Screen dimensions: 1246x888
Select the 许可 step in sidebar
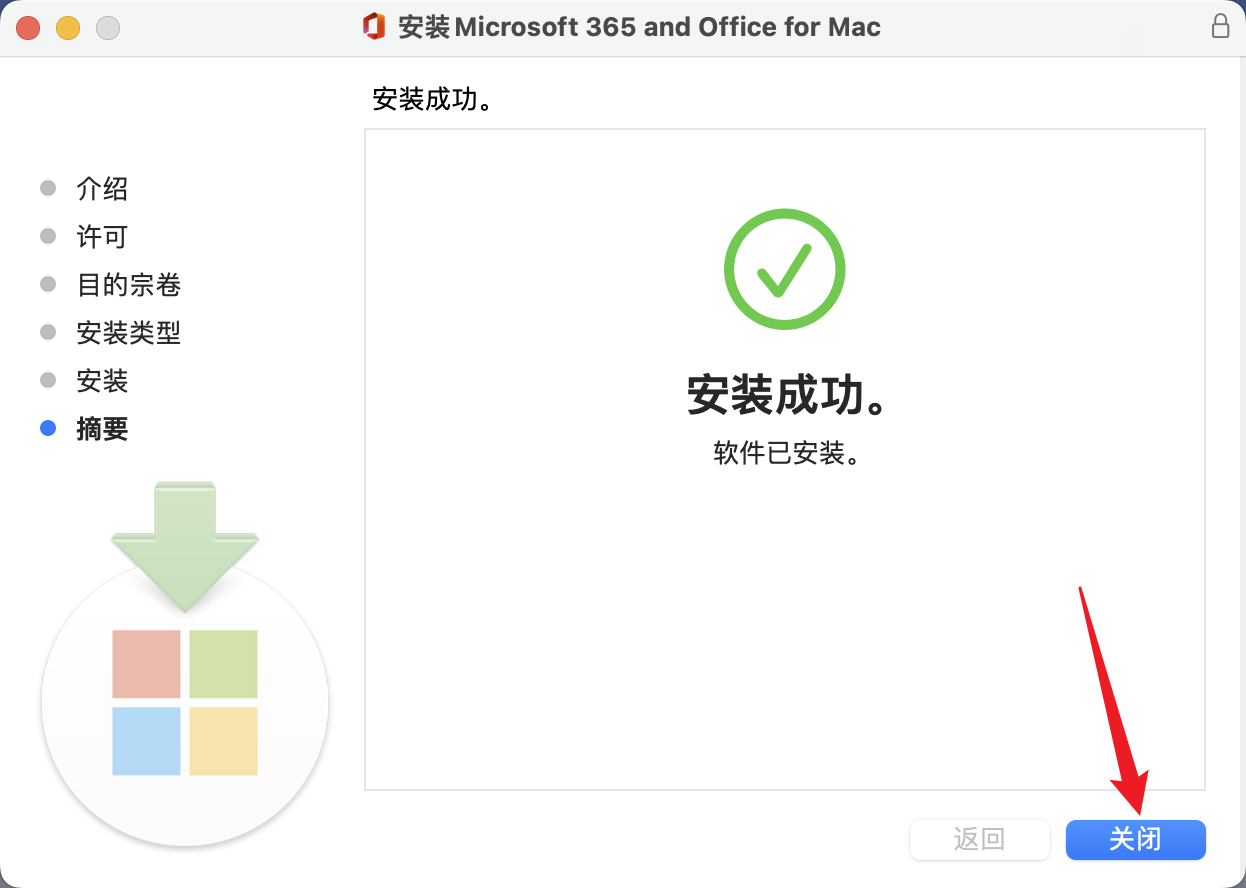coord(102,237)
